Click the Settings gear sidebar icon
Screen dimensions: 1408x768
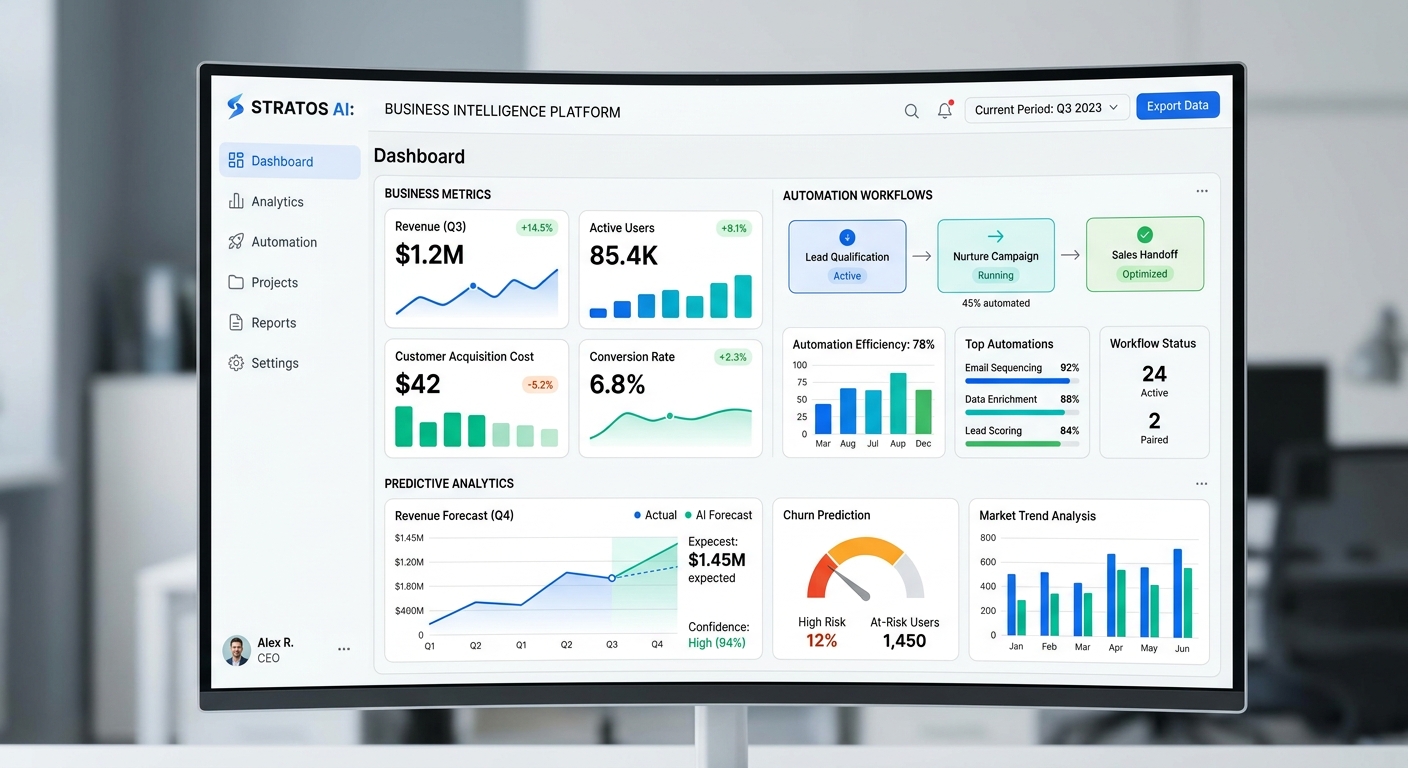[236, 363]
